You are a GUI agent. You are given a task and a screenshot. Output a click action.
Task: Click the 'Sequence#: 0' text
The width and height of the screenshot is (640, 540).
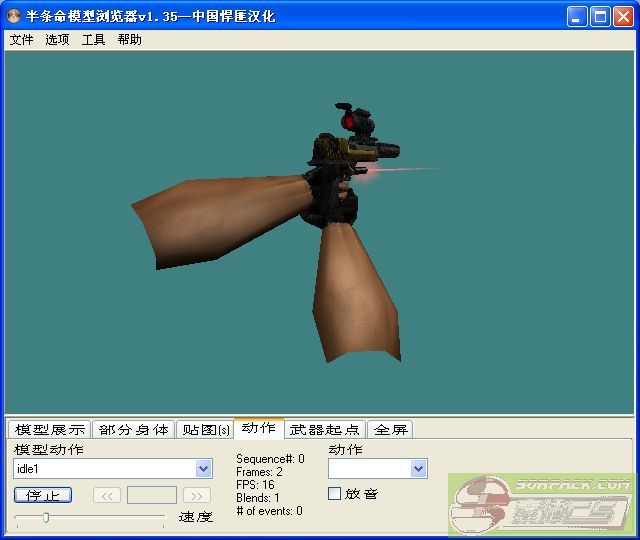(x=270, y=459)
